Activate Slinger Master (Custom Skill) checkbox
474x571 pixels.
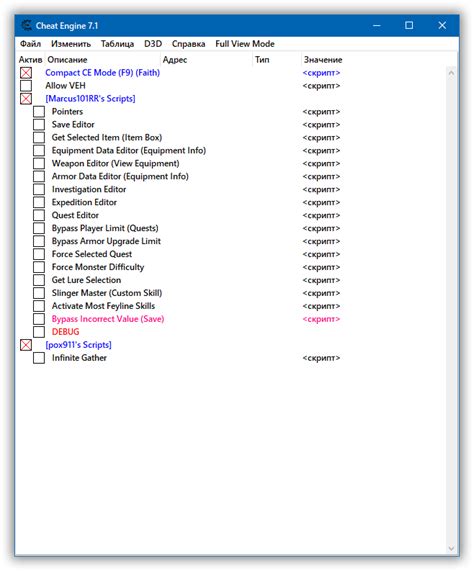click(39, 293)
